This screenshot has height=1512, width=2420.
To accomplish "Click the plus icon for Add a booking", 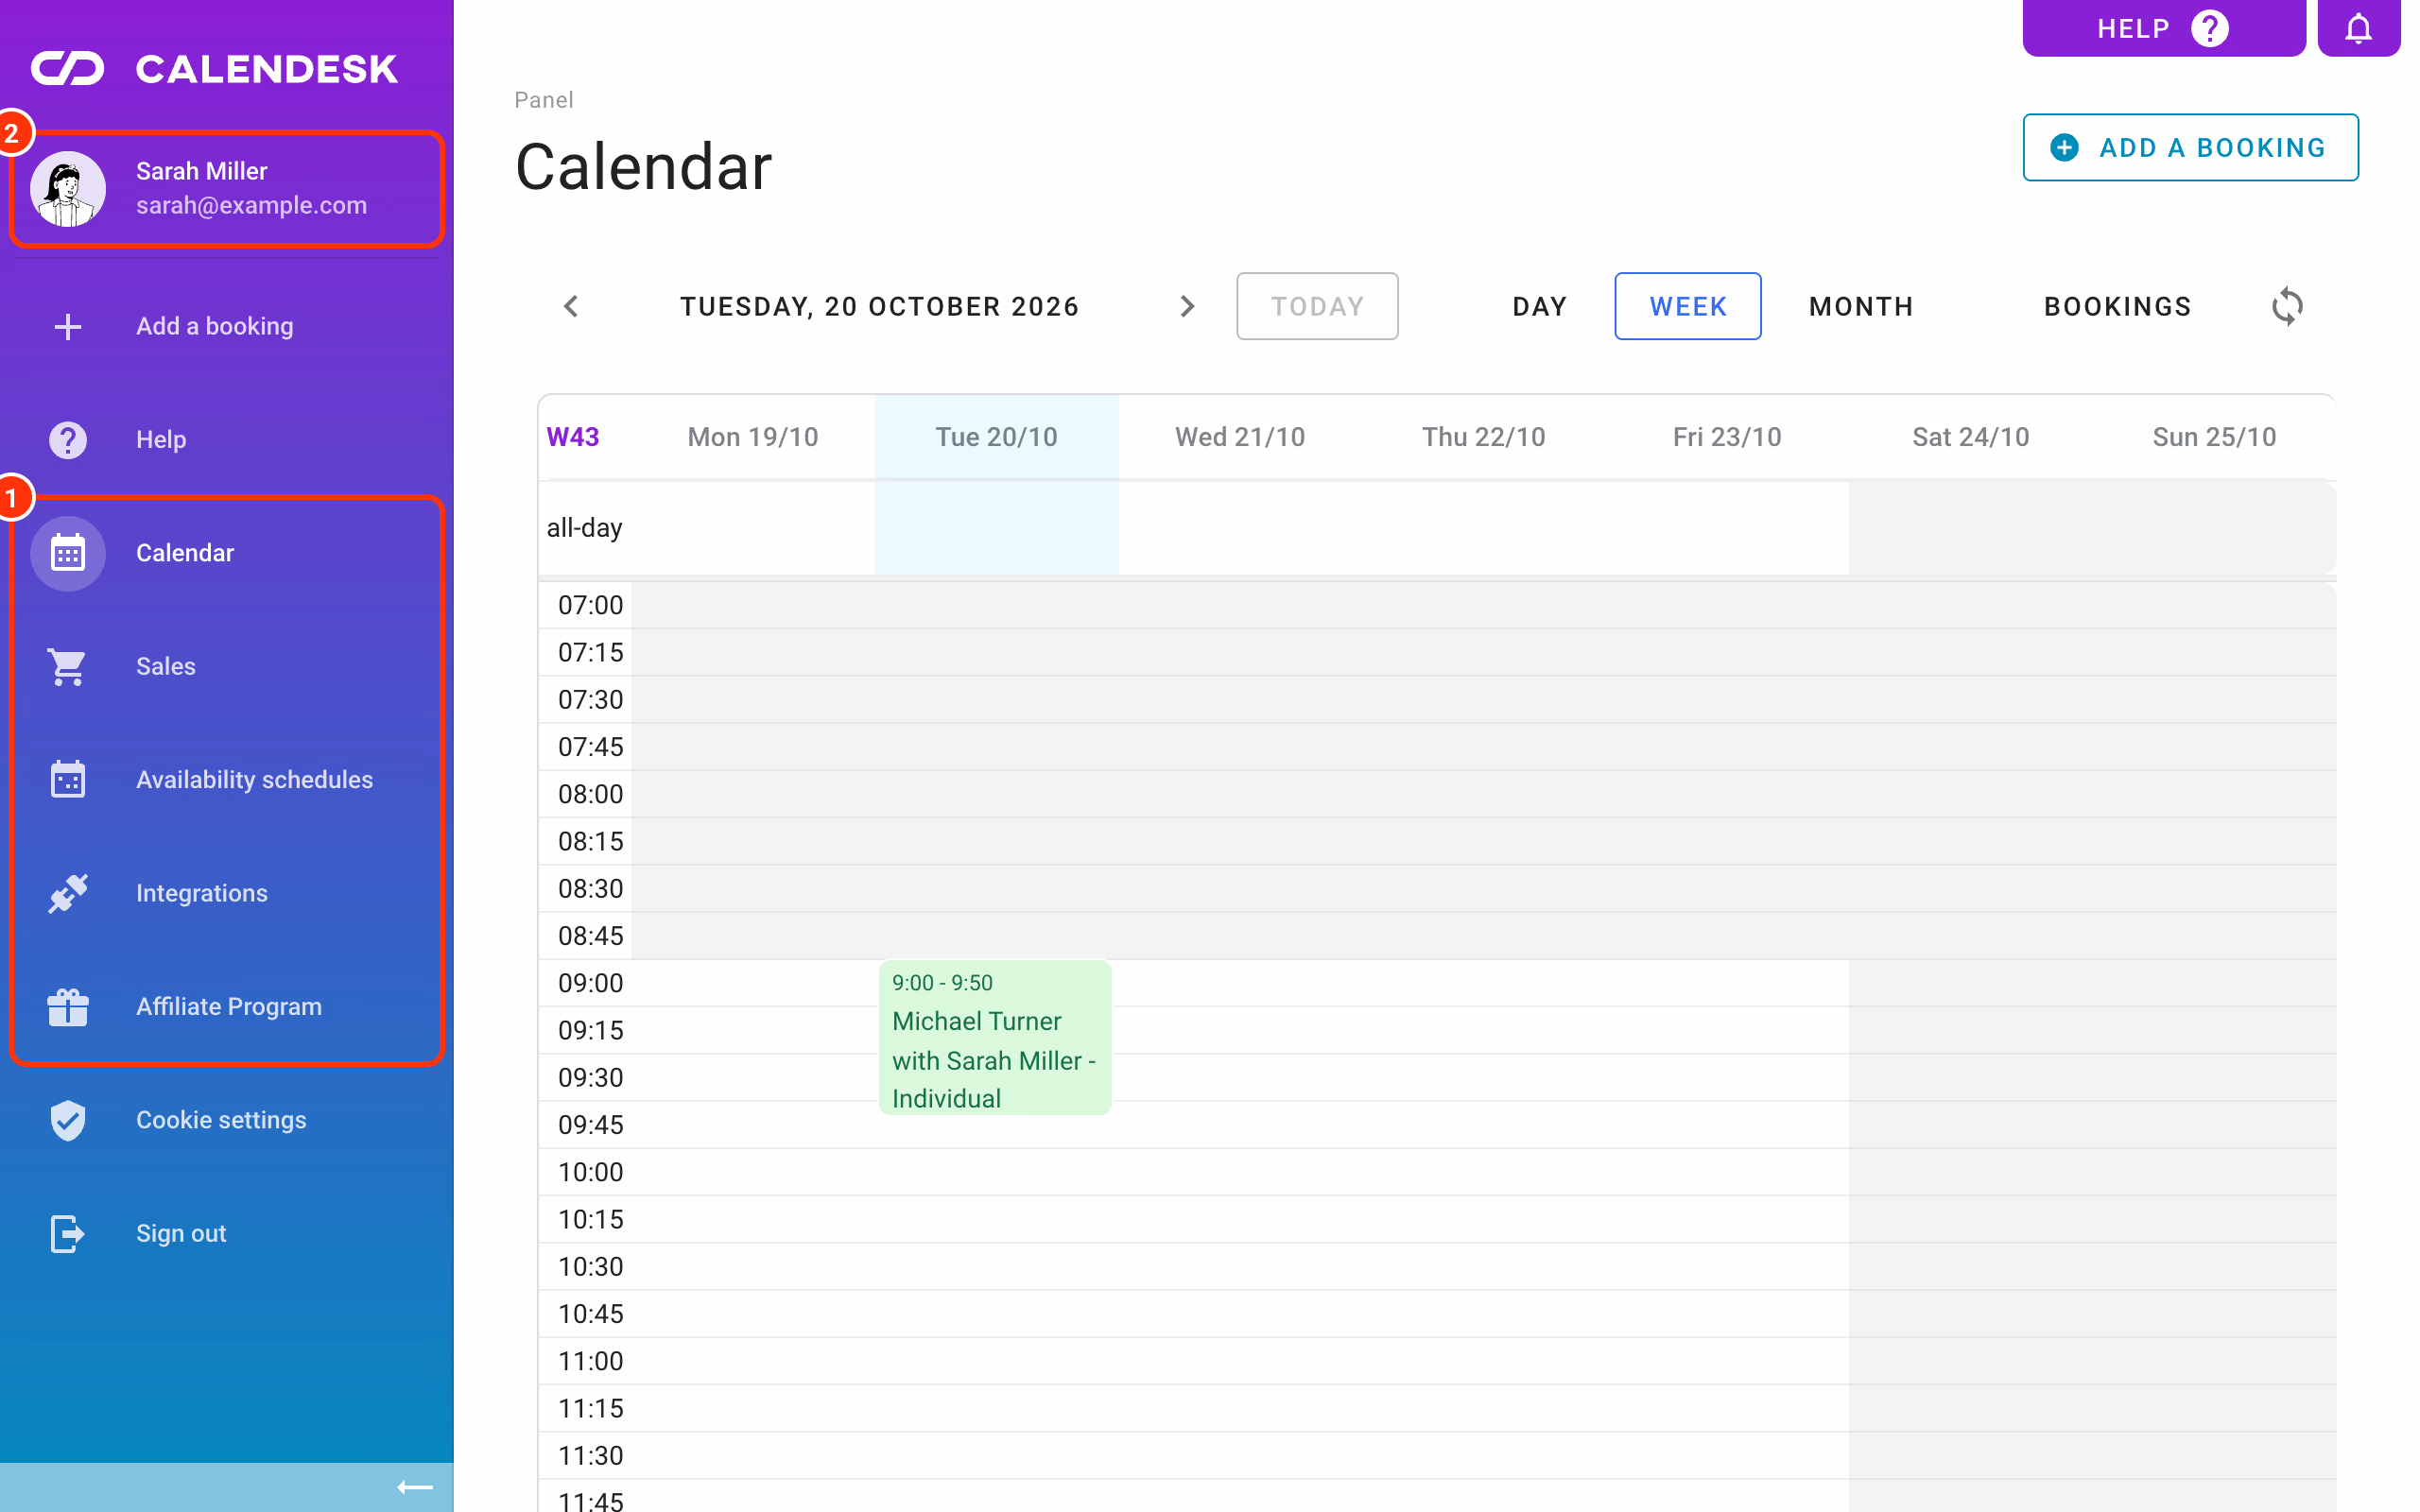I will click(68, 326).
